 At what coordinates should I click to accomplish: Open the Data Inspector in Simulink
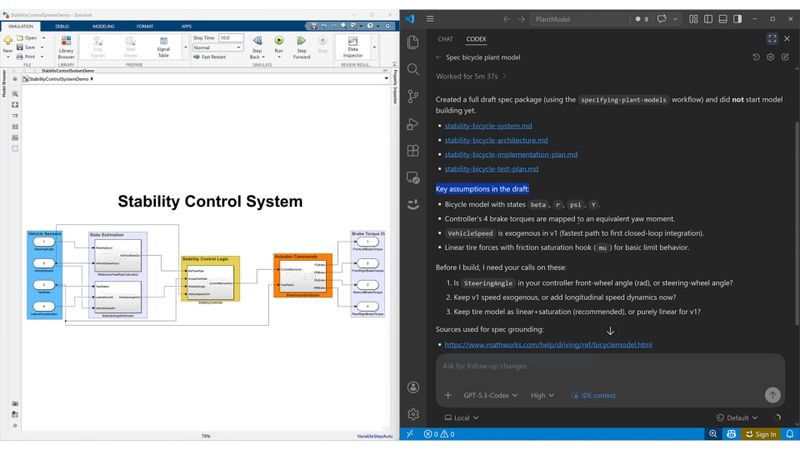point(353,47)
